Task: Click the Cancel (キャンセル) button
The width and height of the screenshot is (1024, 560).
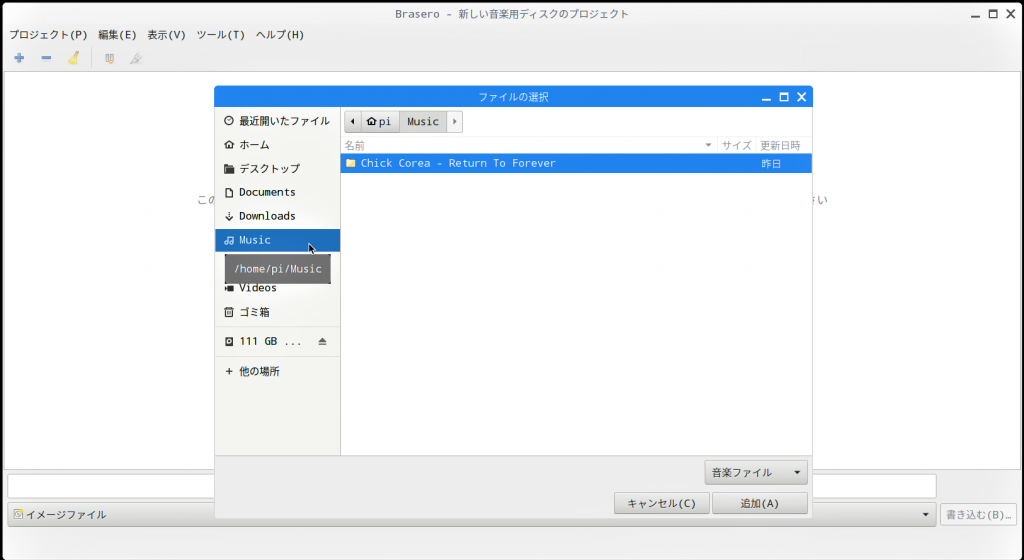Action: click(662, 503)
